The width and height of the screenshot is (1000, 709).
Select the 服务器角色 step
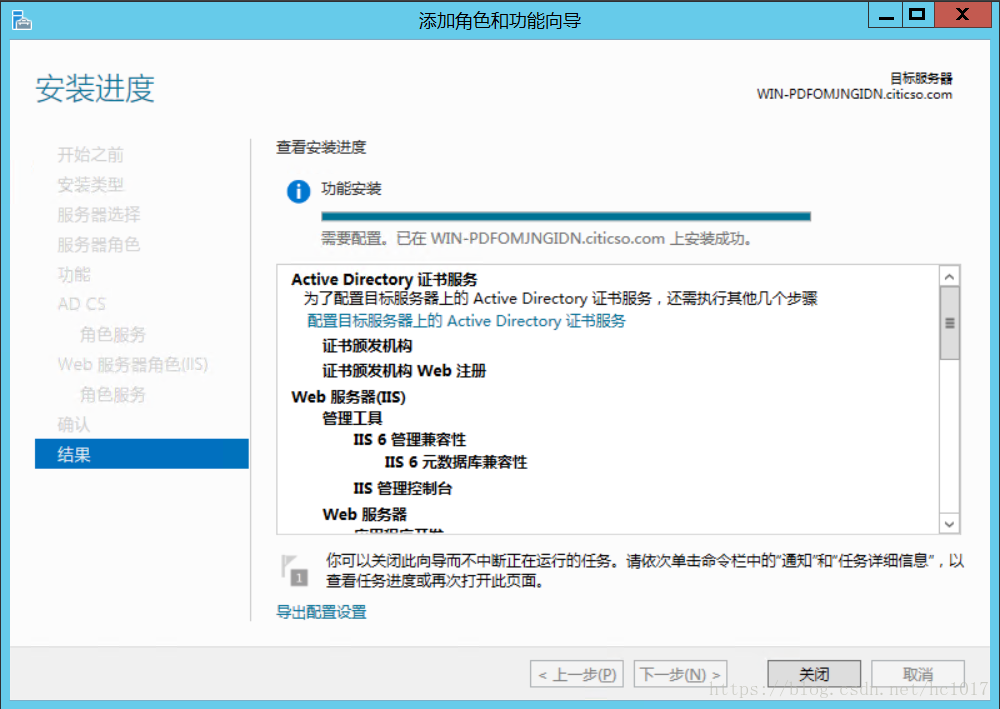[99, 245]
